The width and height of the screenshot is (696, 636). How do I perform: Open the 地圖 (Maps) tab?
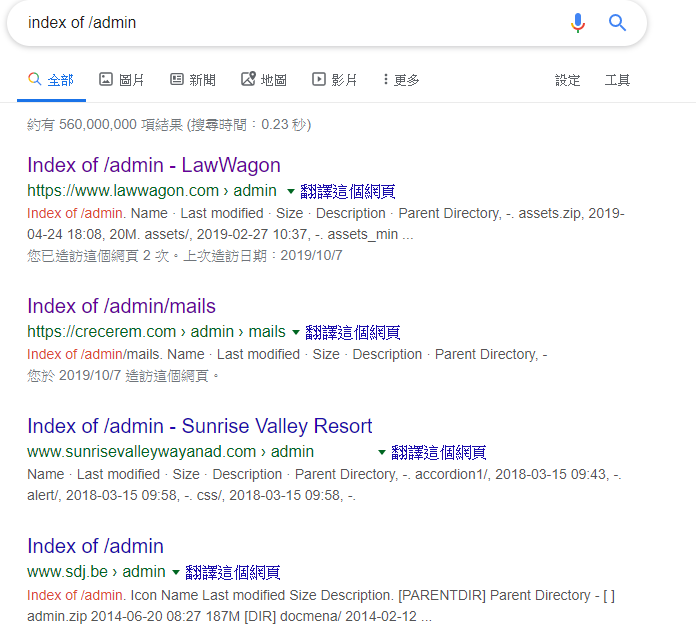(x=264, y=80)
